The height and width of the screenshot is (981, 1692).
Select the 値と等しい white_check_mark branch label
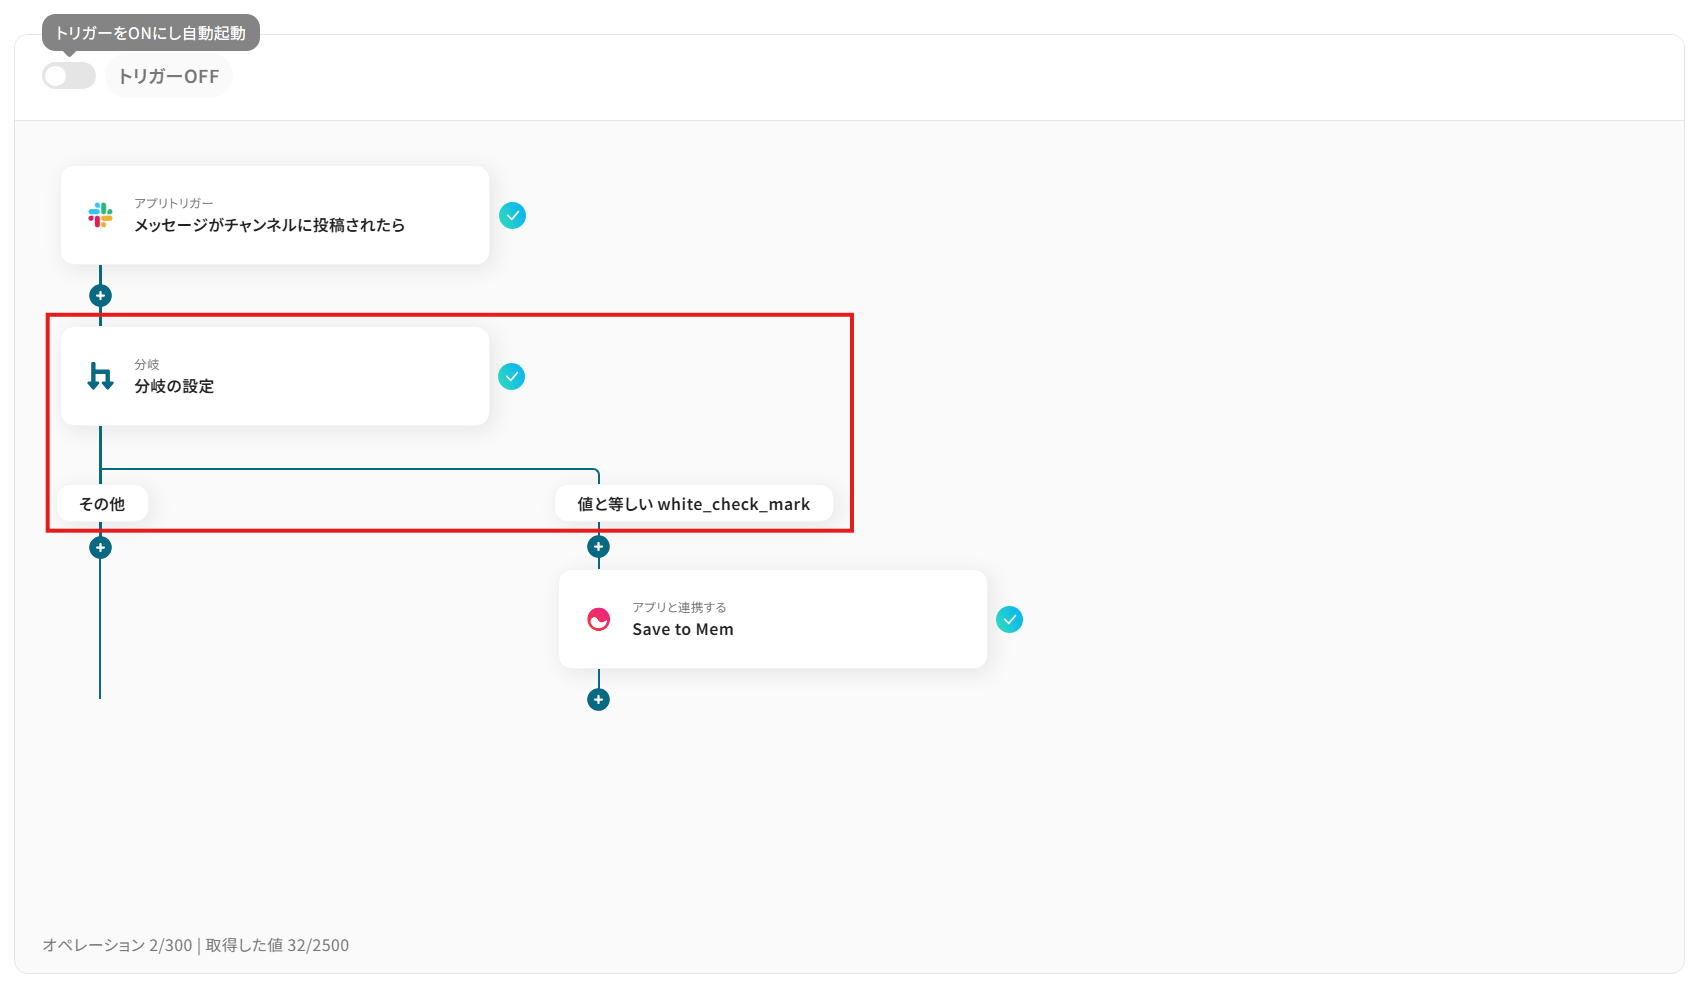[694, 504]
